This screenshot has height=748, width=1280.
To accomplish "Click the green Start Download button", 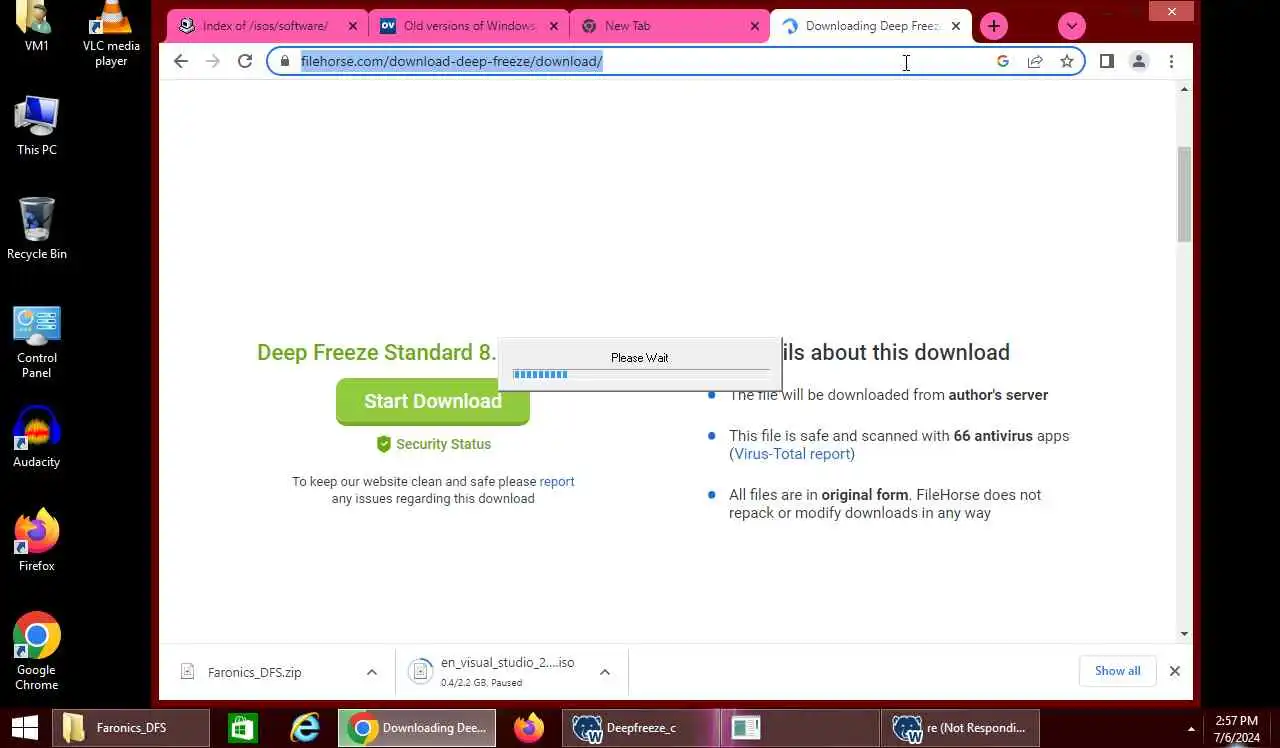I will pyautogui.click(x=433, y=401).
